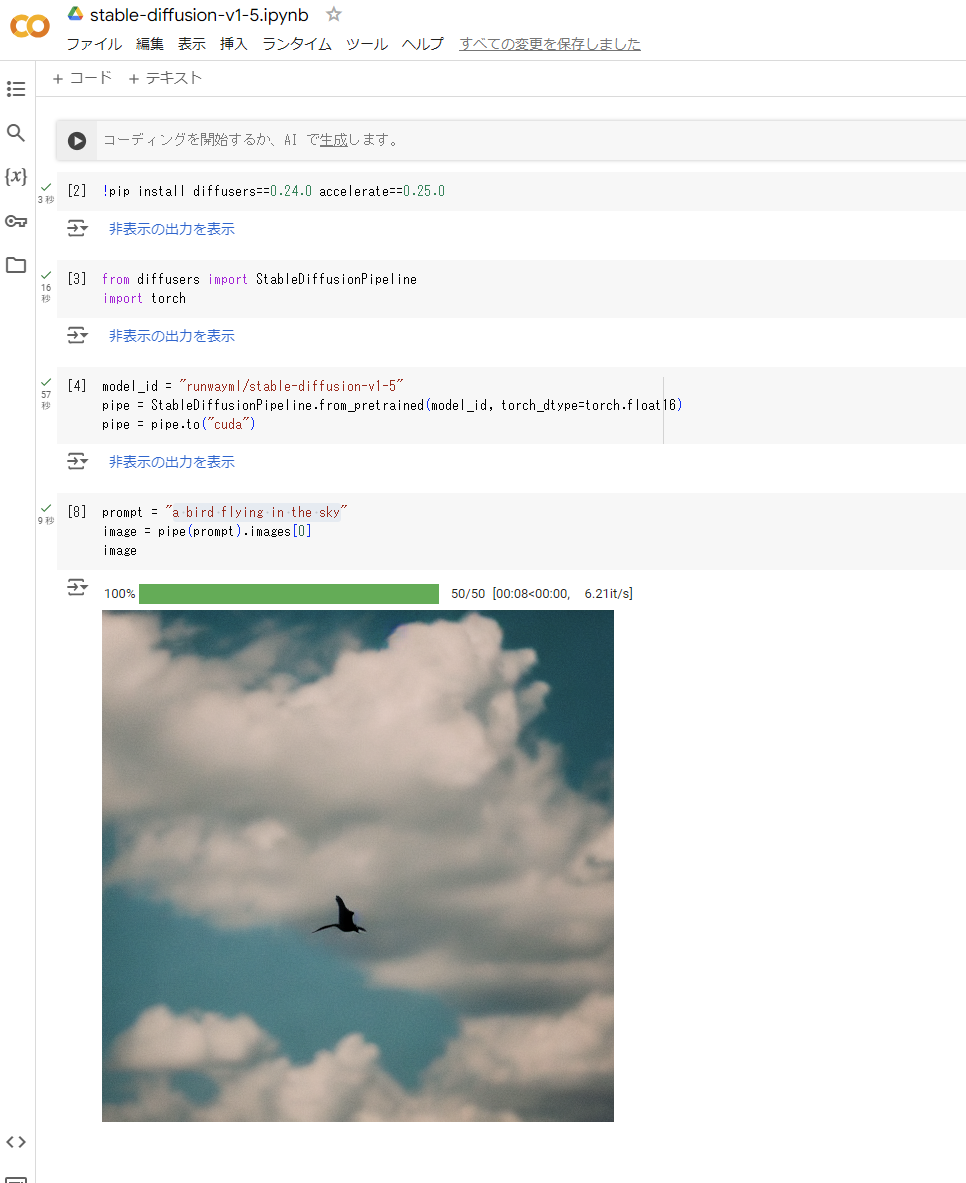The image size is (966, 1183).
Task: Open the variables inspector
Action: [15, 176]
